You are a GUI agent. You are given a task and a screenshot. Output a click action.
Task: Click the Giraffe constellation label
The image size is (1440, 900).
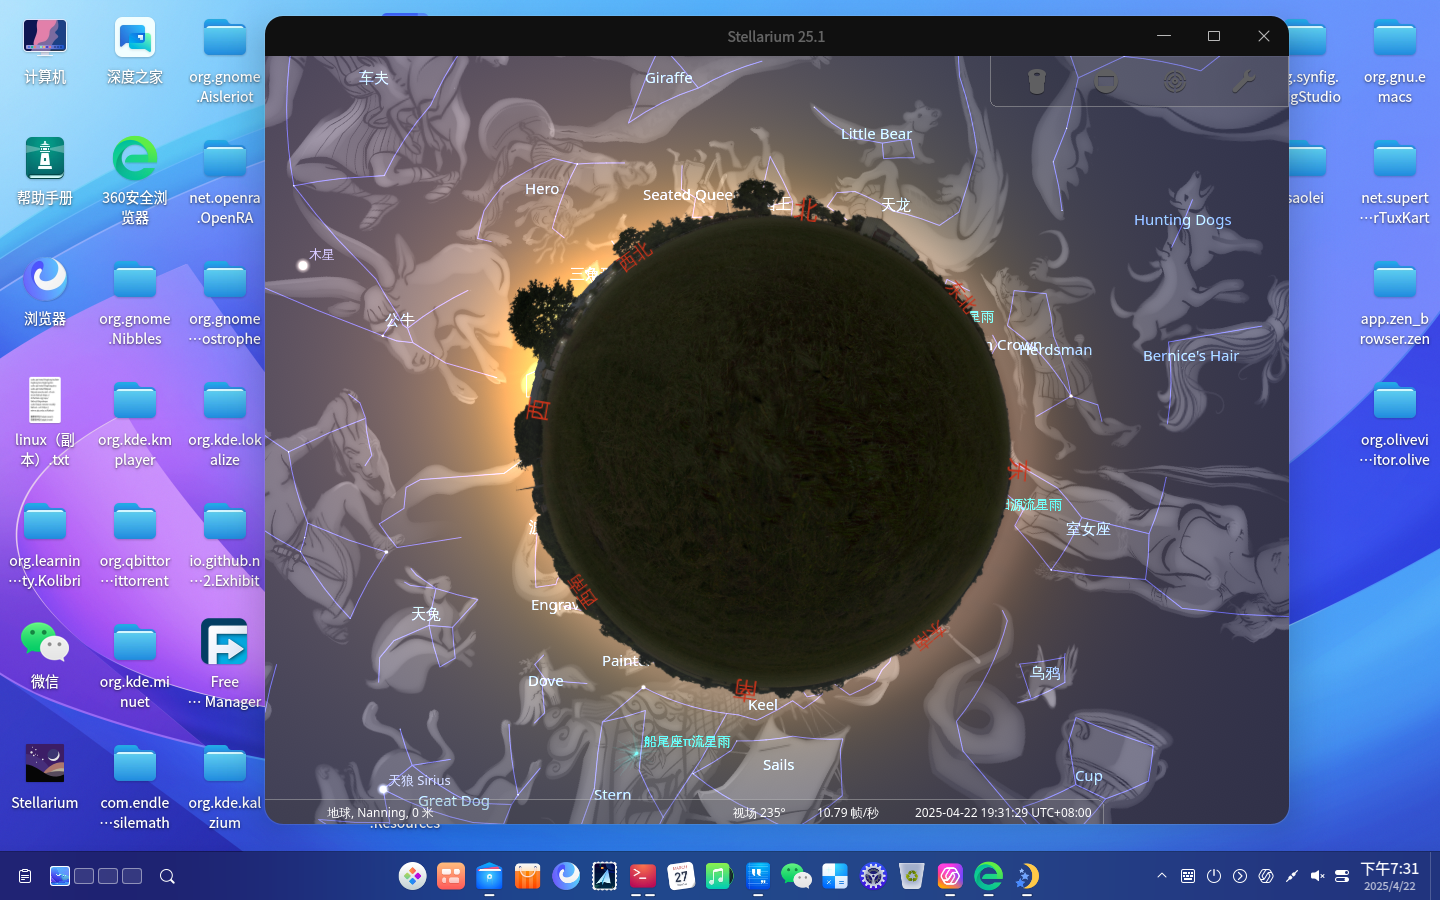pyautogui.click(x=669, y=78)
